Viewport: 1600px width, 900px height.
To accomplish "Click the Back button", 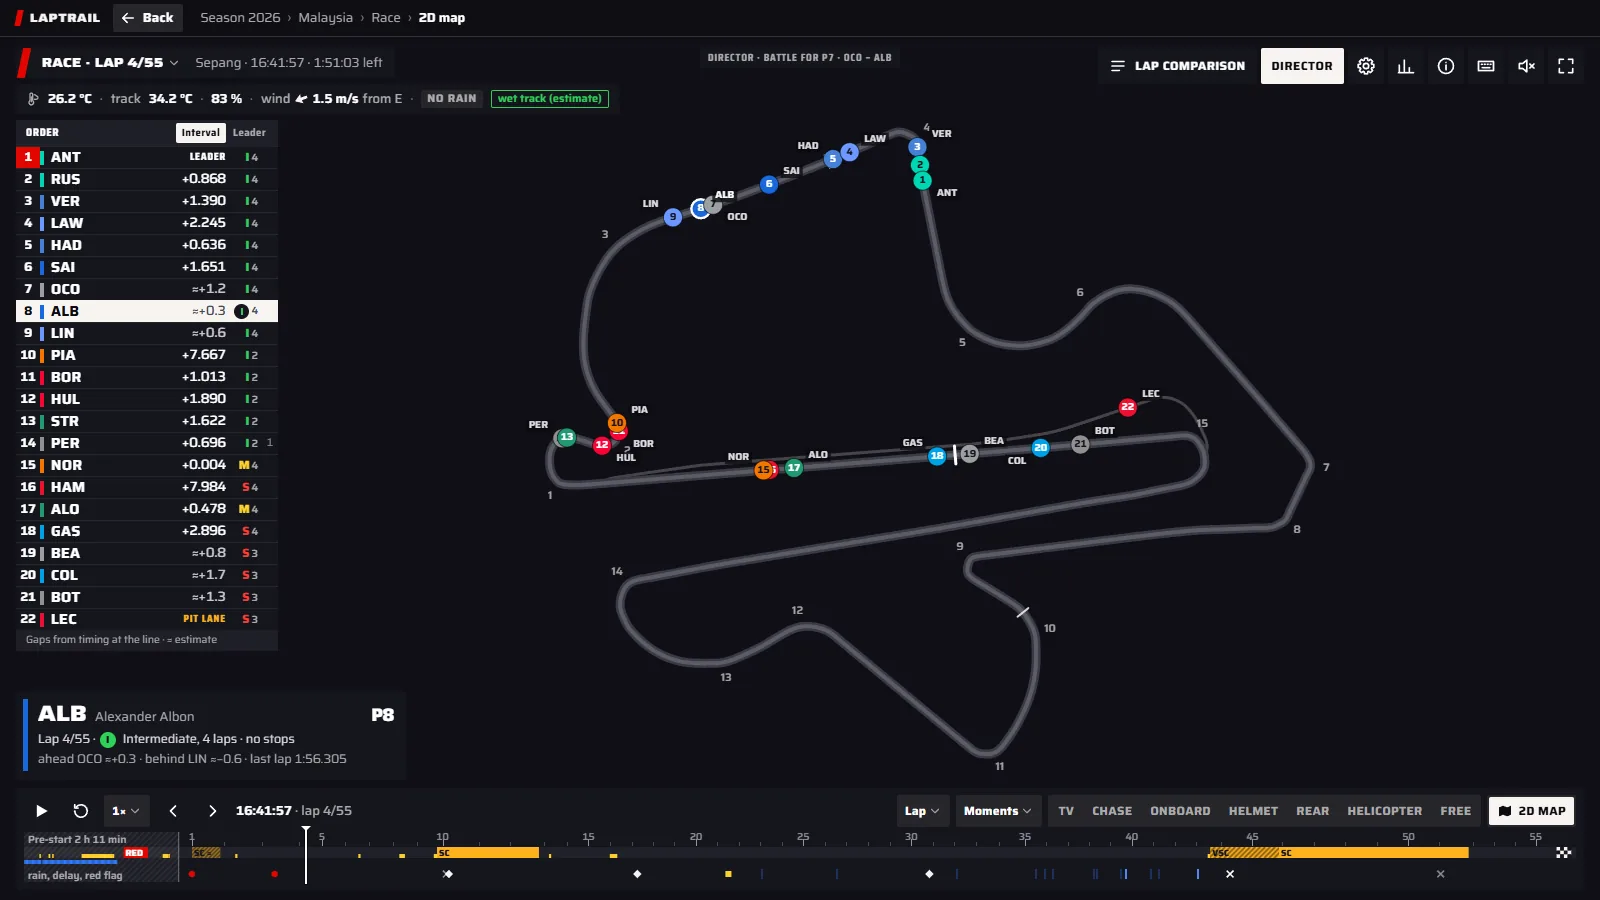I will coord(148,18).
